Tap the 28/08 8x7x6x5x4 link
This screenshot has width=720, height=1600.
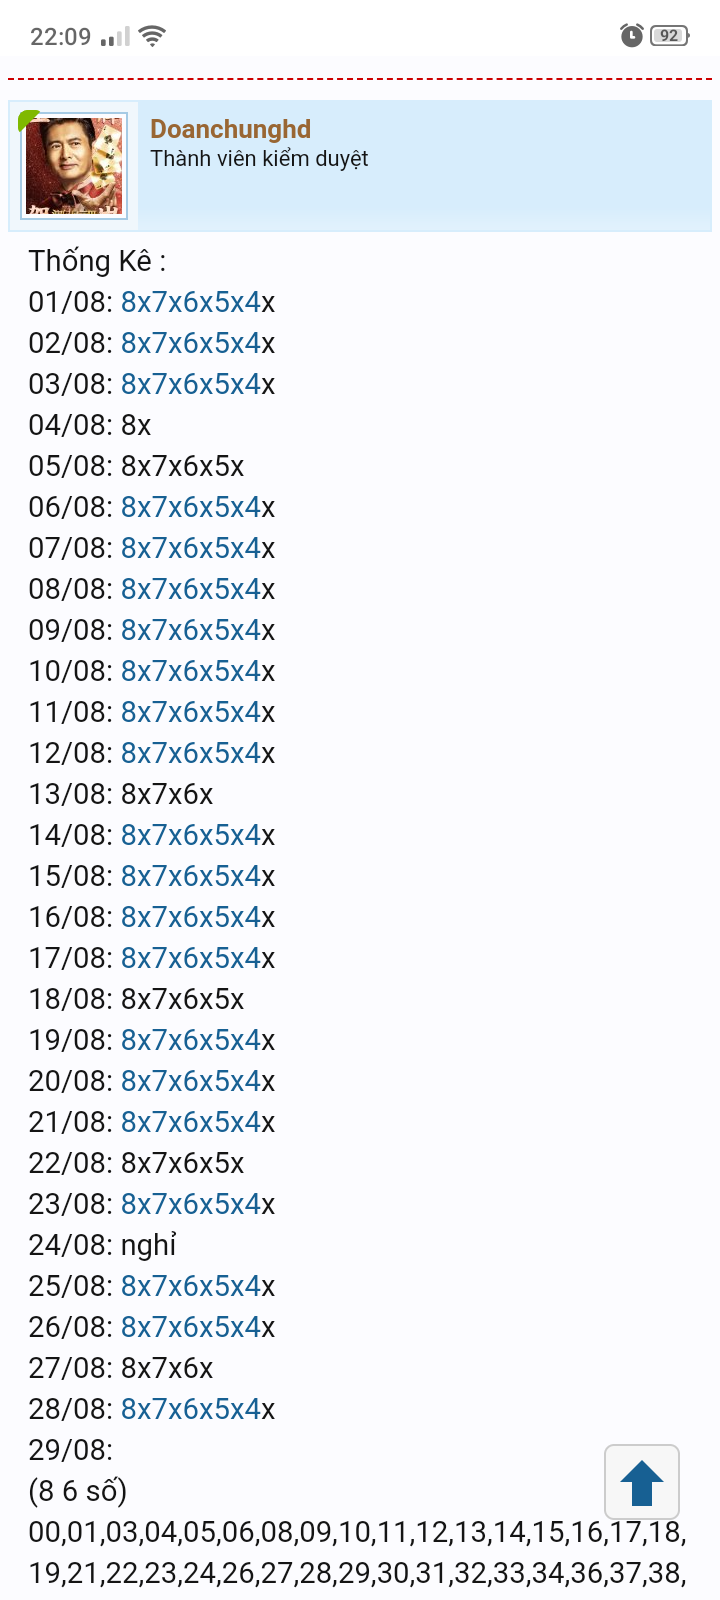click(191, 1409)
